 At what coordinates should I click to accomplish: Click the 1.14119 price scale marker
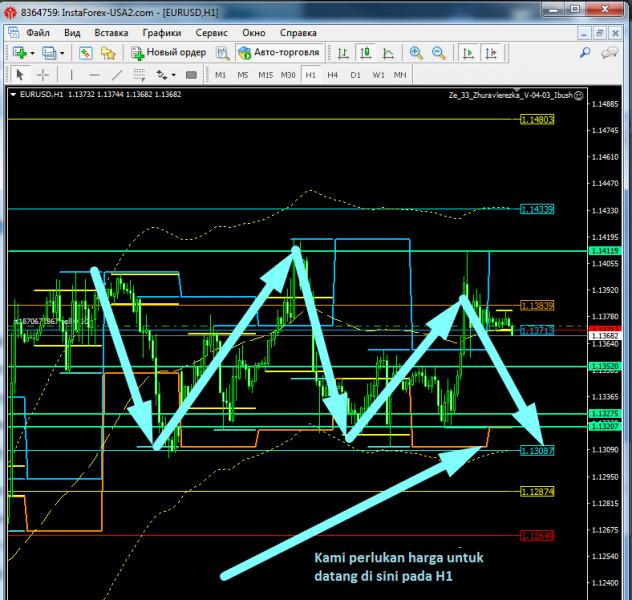pyautogui.click(x=606, y=251)
